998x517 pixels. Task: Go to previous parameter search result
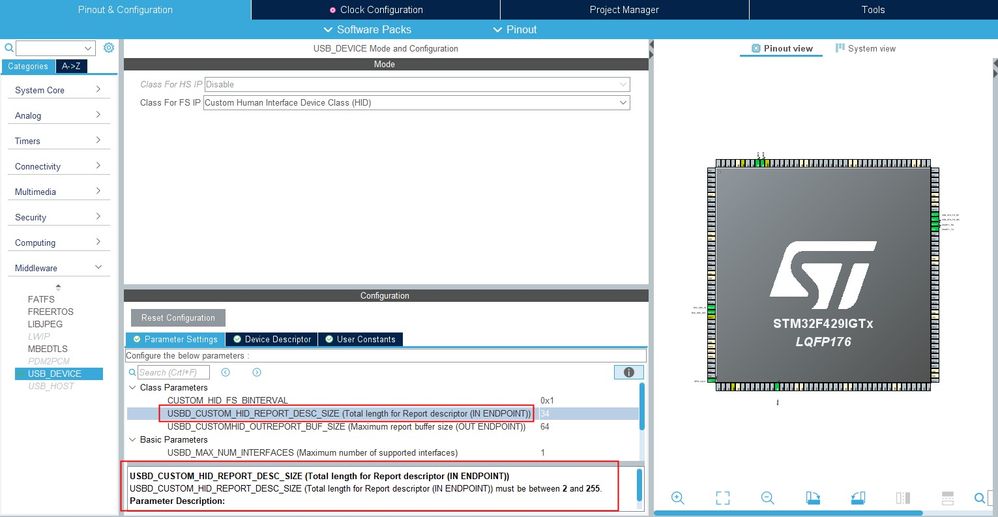225,372
